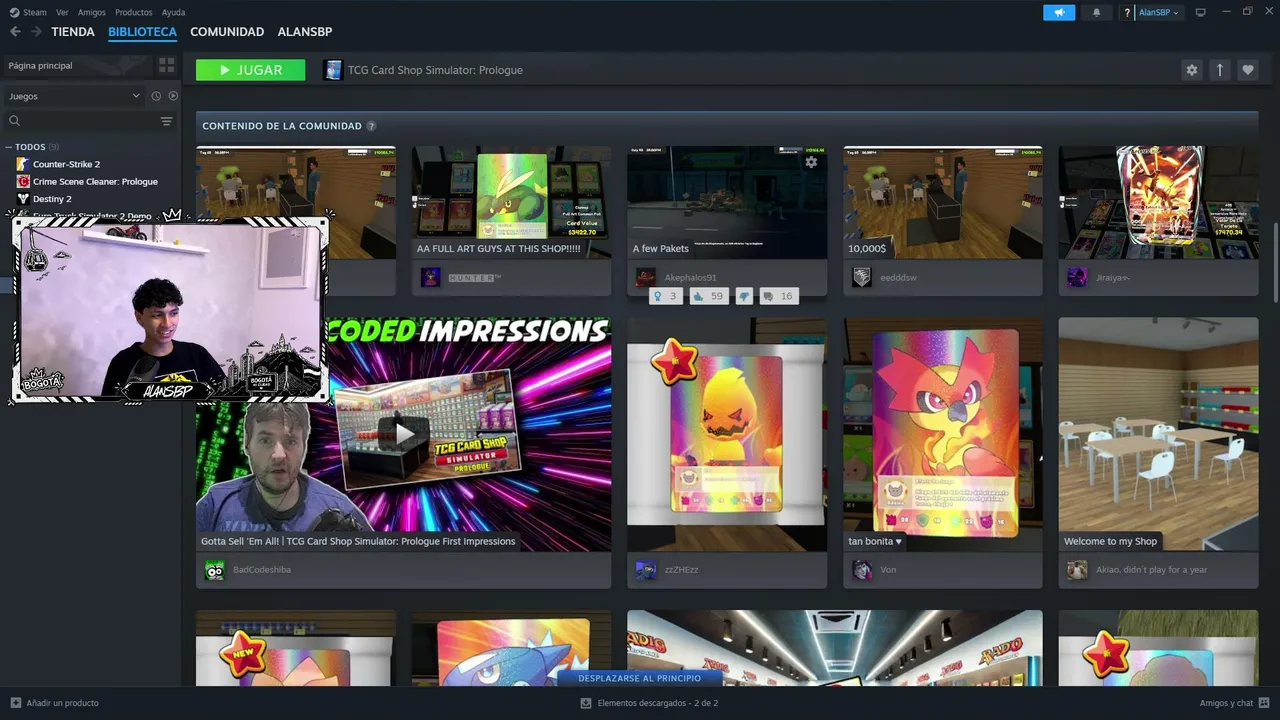Click the help icon beside CONTENIDO DE LA COMUNIDAD
This screenshot has height=720, width=1280.
(371, 126)
